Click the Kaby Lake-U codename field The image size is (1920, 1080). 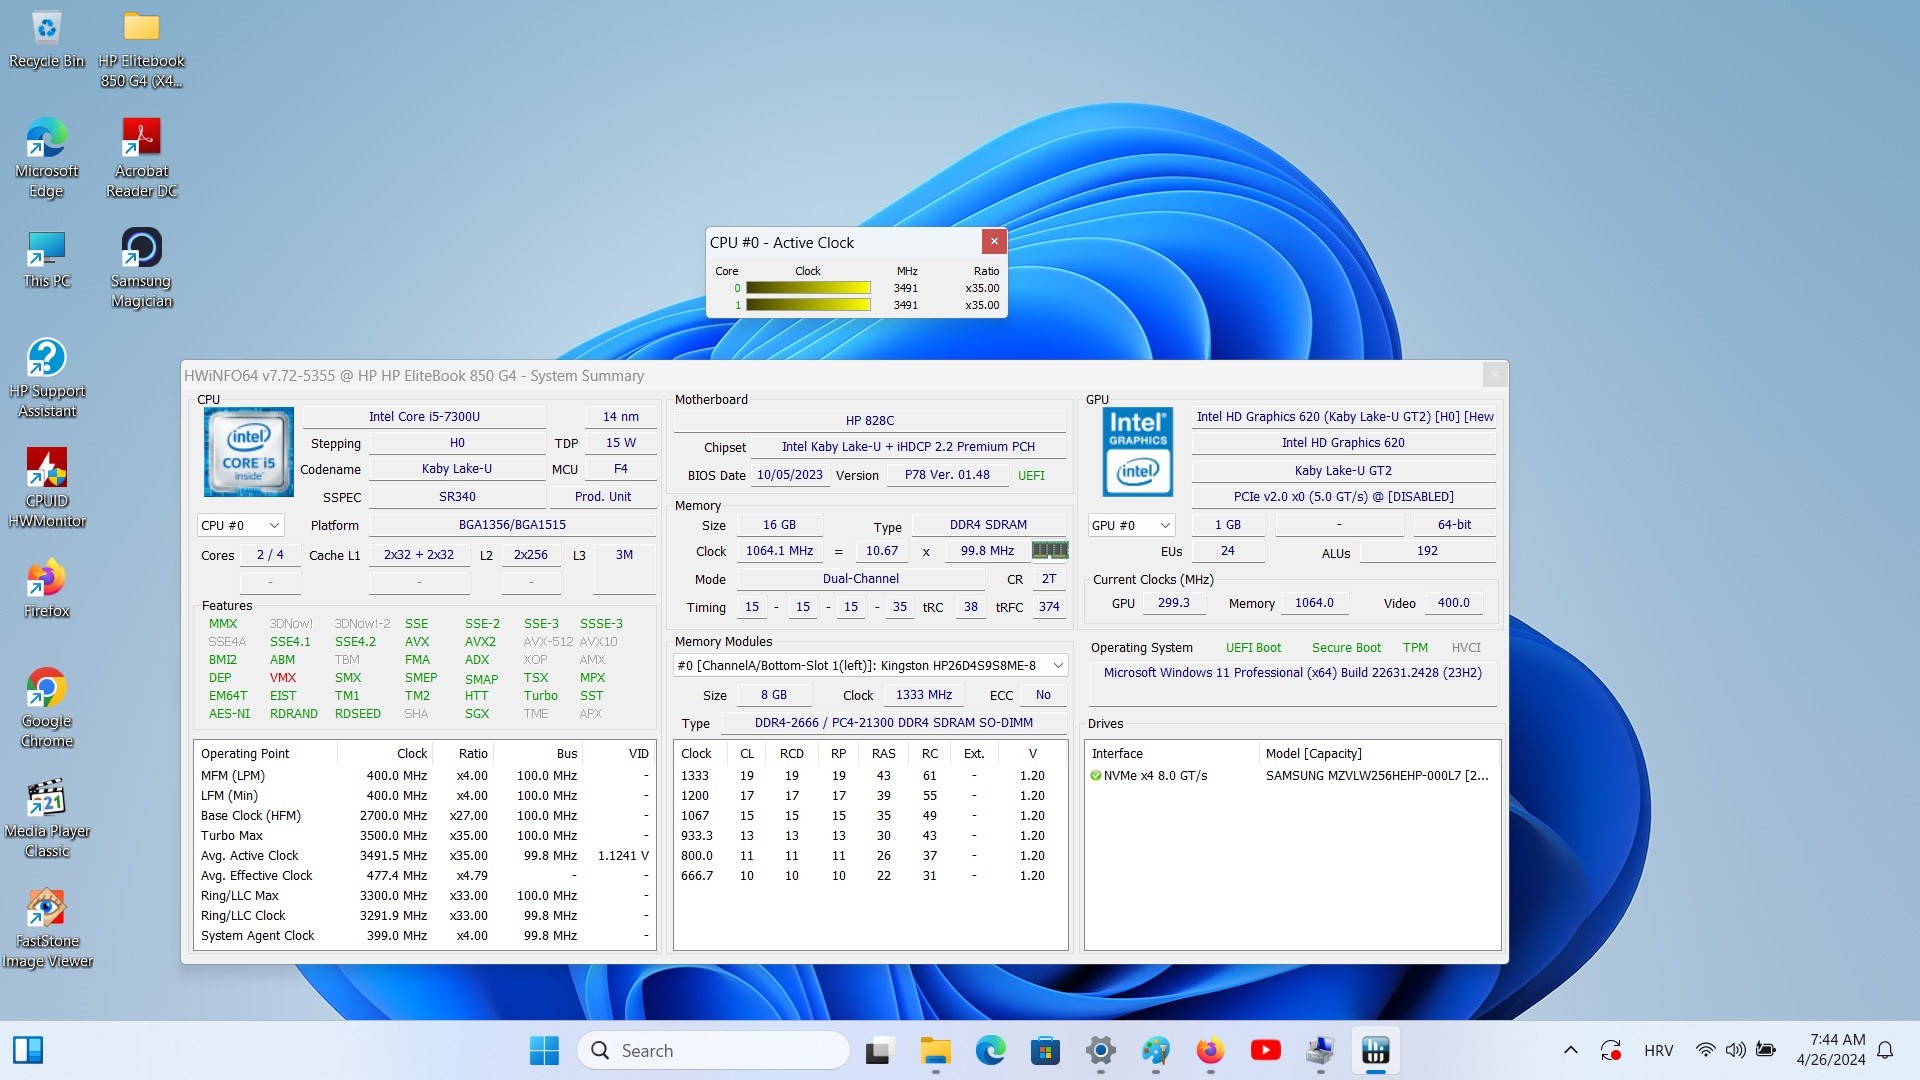click(x=457, y=469)
